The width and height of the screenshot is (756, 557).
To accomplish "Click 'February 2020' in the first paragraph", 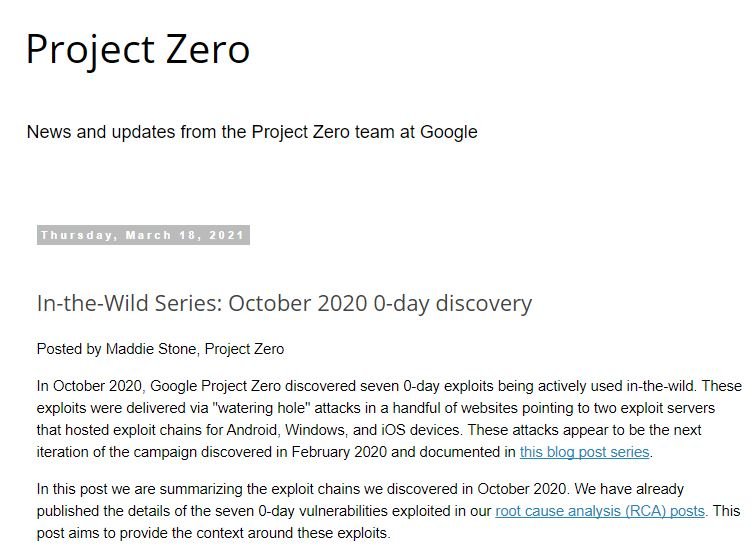I will 339,452.
